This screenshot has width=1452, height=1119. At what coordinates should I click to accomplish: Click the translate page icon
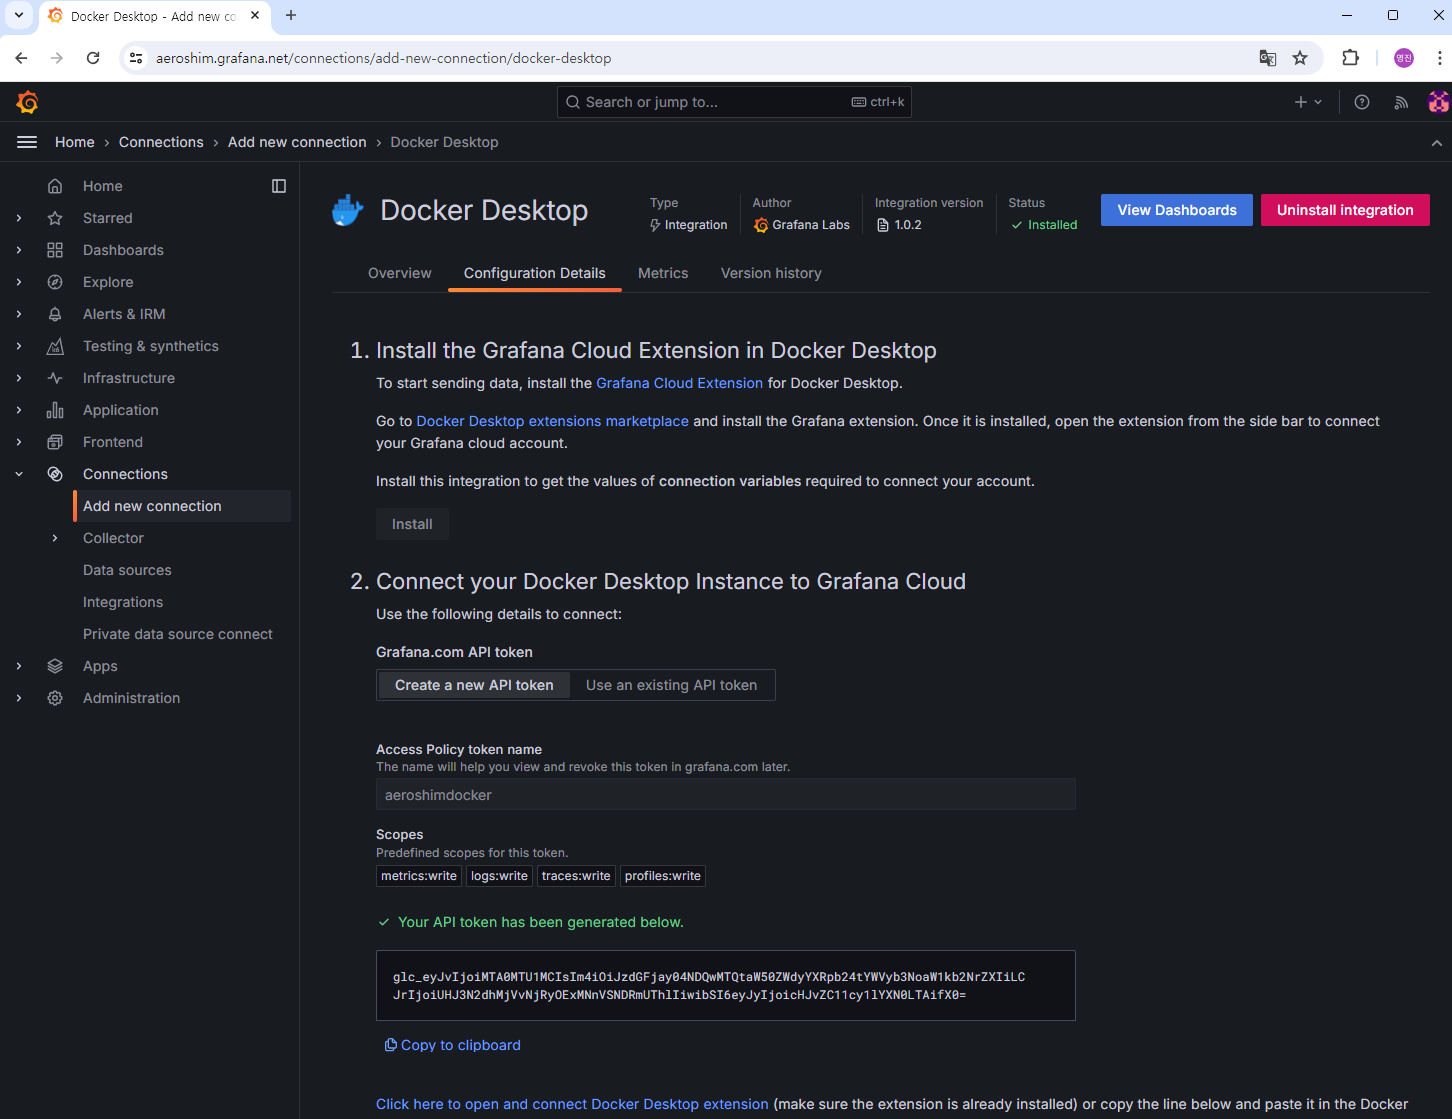pos(1267,58)
